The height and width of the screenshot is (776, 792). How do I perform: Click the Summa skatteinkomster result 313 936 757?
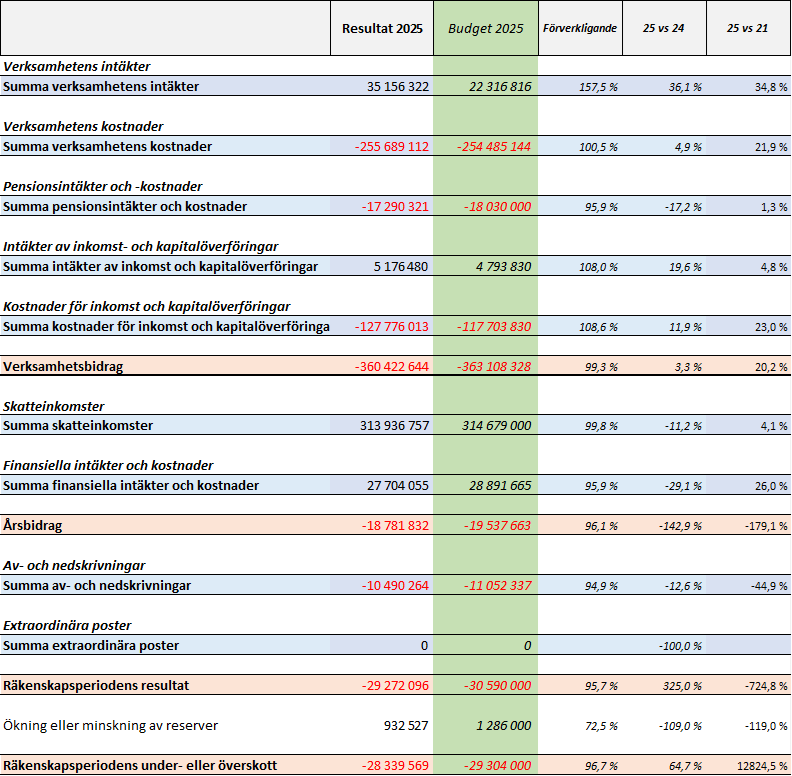point(394,426)
